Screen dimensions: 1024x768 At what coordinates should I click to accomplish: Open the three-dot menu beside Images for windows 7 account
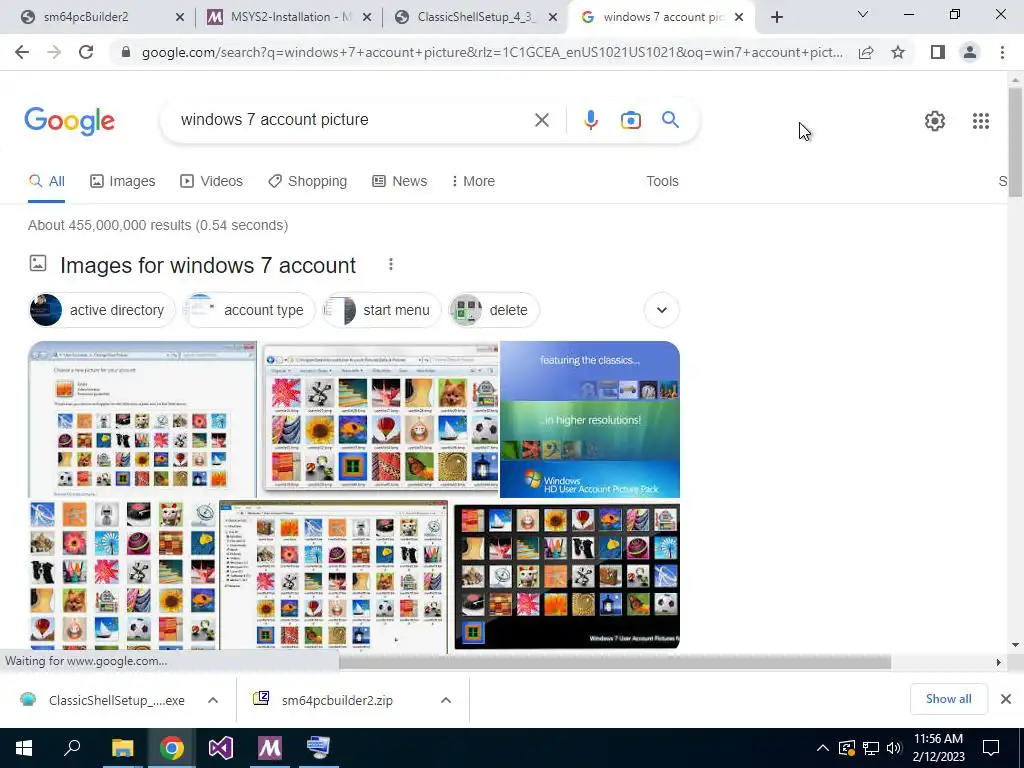tap(391, 264)
